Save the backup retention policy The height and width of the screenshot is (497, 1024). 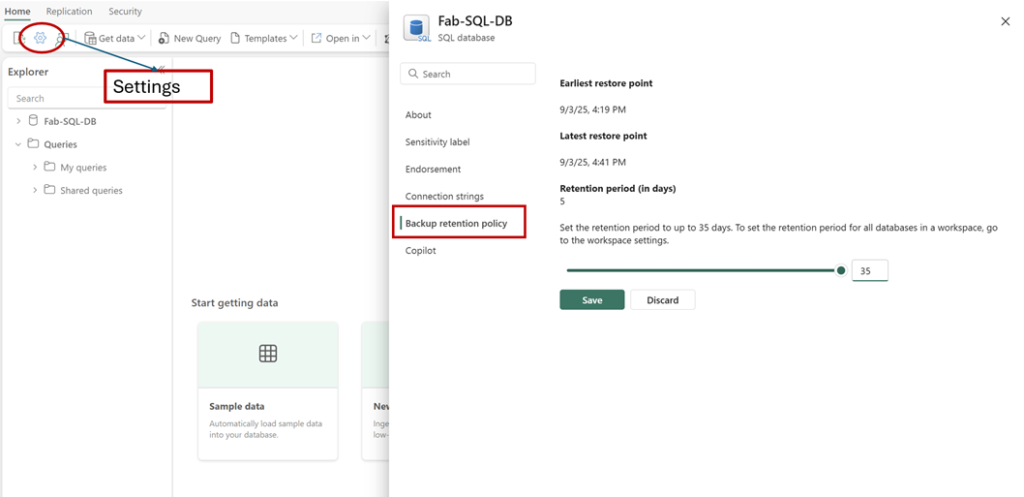(x=592, y=300)
